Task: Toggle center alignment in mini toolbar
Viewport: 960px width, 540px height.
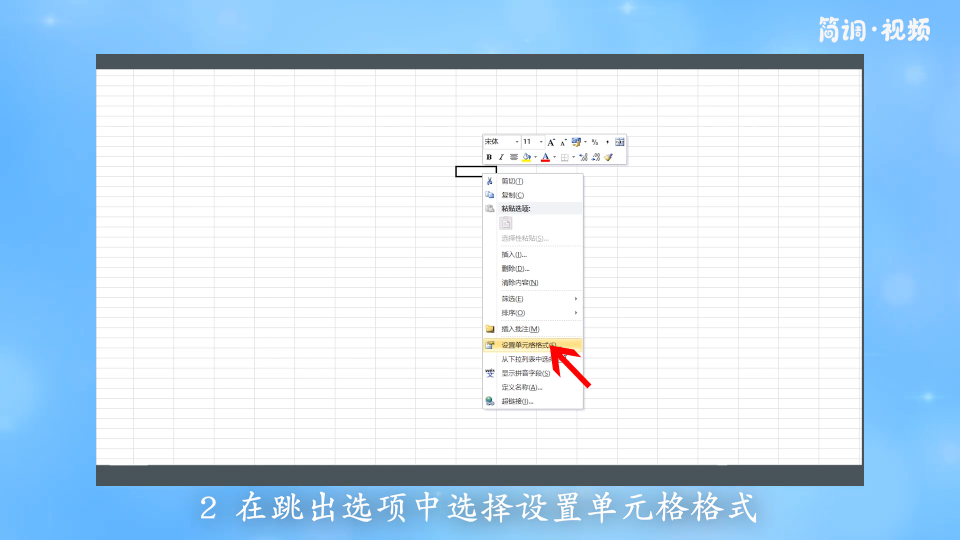Action: (x=514, y=157)
